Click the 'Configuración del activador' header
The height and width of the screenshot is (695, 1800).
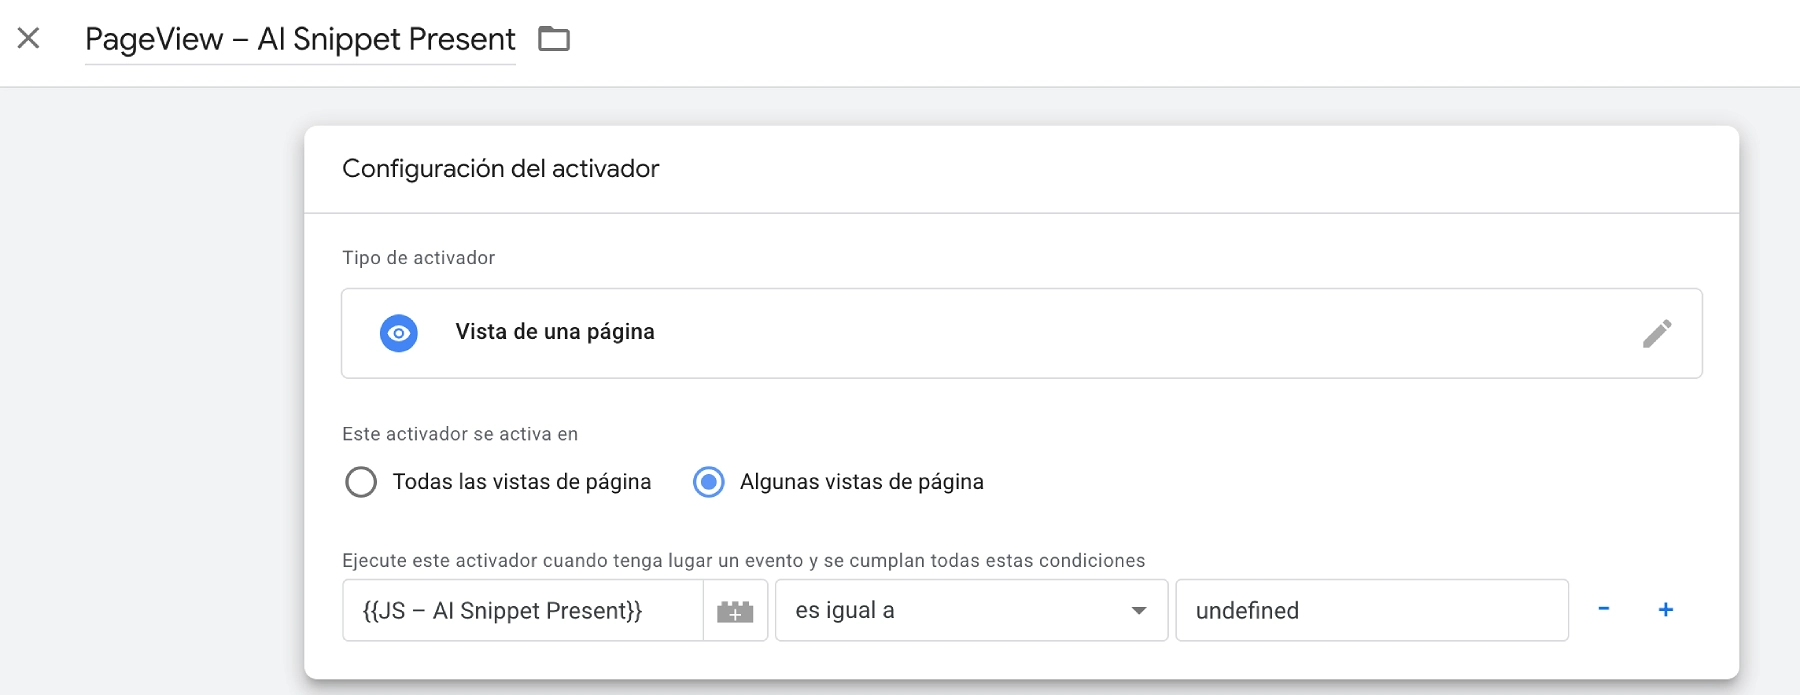pyautogui.click(x=500, y=168)
